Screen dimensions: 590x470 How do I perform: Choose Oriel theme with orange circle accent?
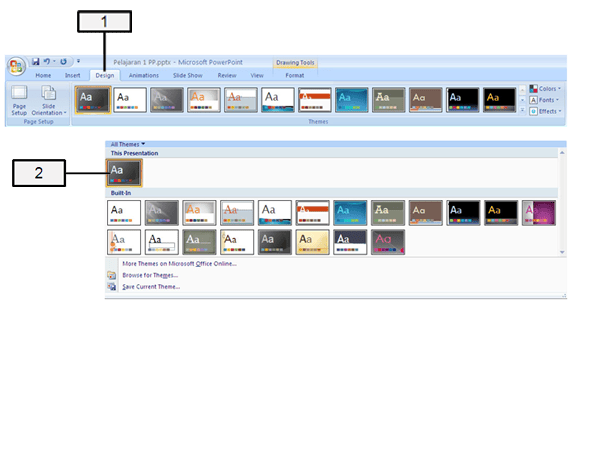click(x=124, y=242)
